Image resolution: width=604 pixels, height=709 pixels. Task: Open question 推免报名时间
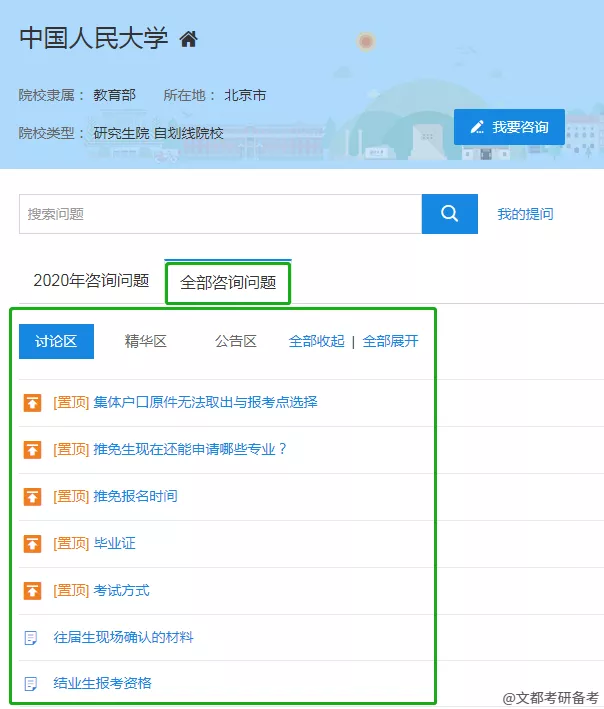point(135,496)
